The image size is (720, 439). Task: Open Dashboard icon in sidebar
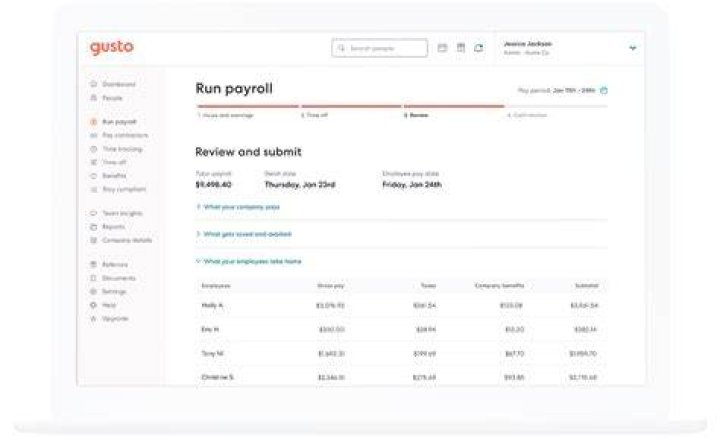point(94,84)
